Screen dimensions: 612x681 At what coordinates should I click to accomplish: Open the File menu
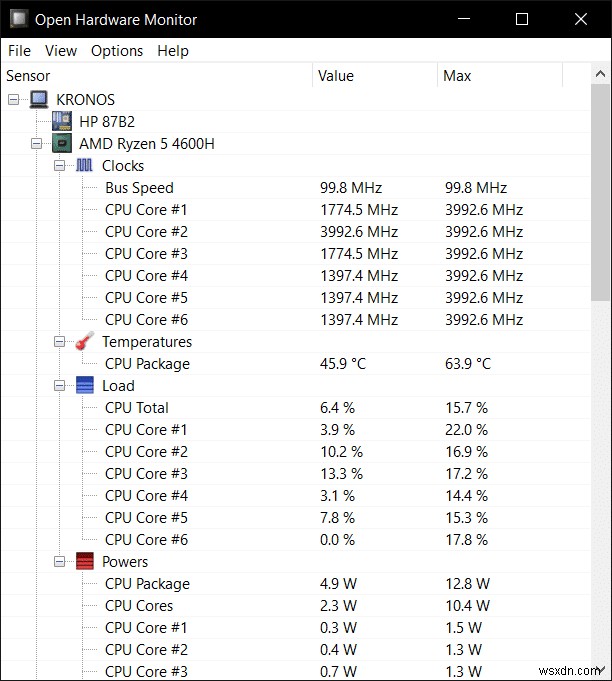pyautogui.click(x=19, y=51)
